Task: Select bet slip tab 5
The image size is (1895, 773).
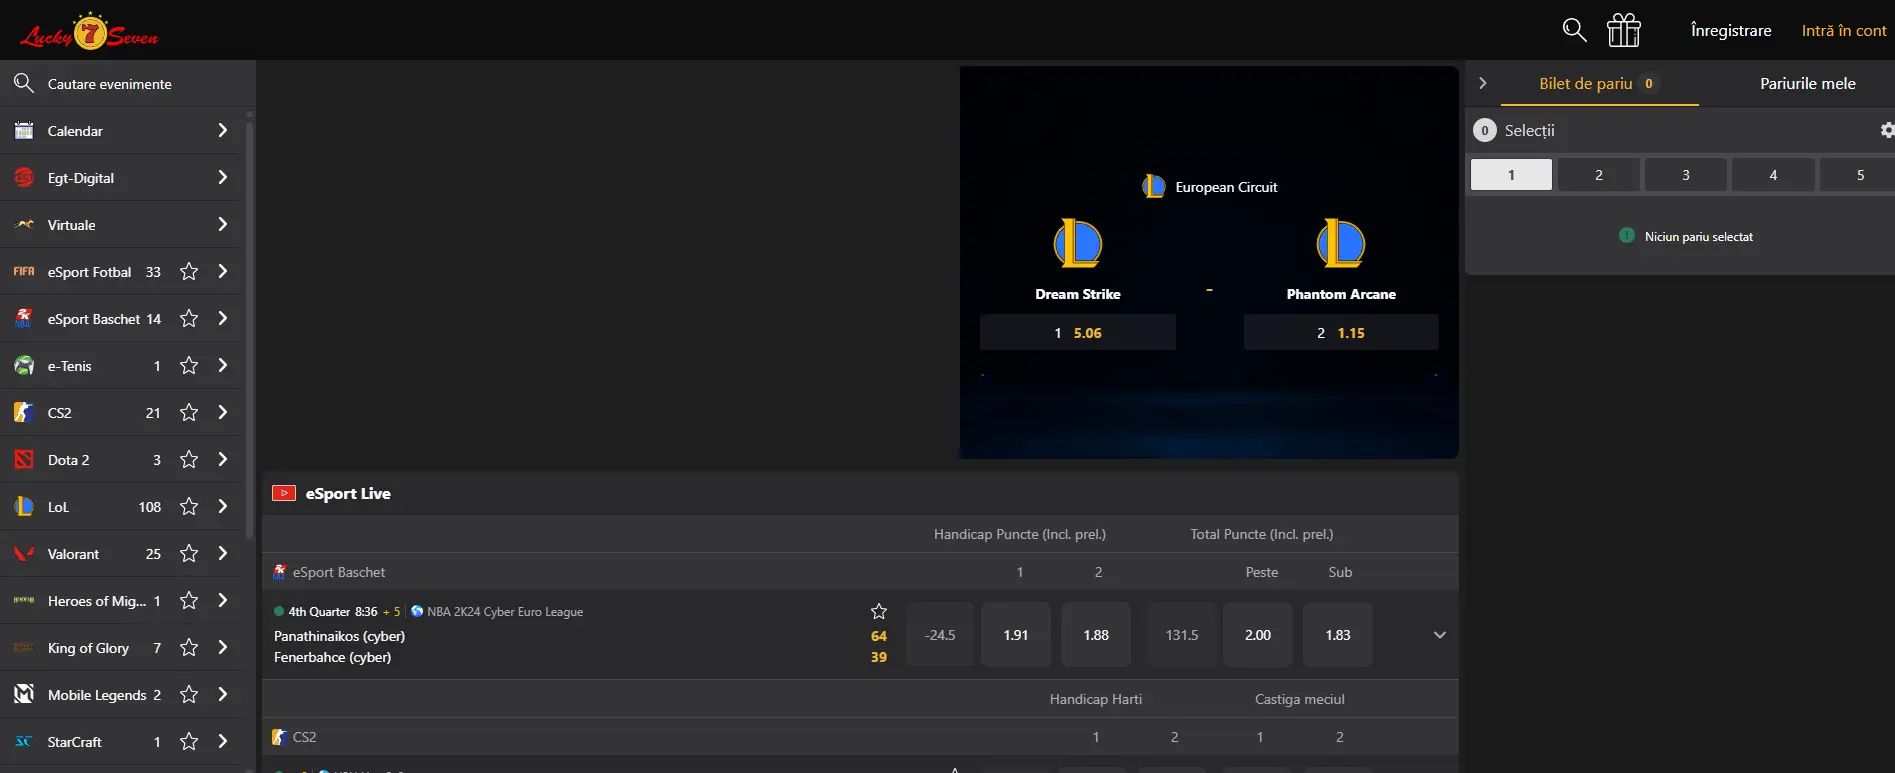Action: [x=1858, y=175]
